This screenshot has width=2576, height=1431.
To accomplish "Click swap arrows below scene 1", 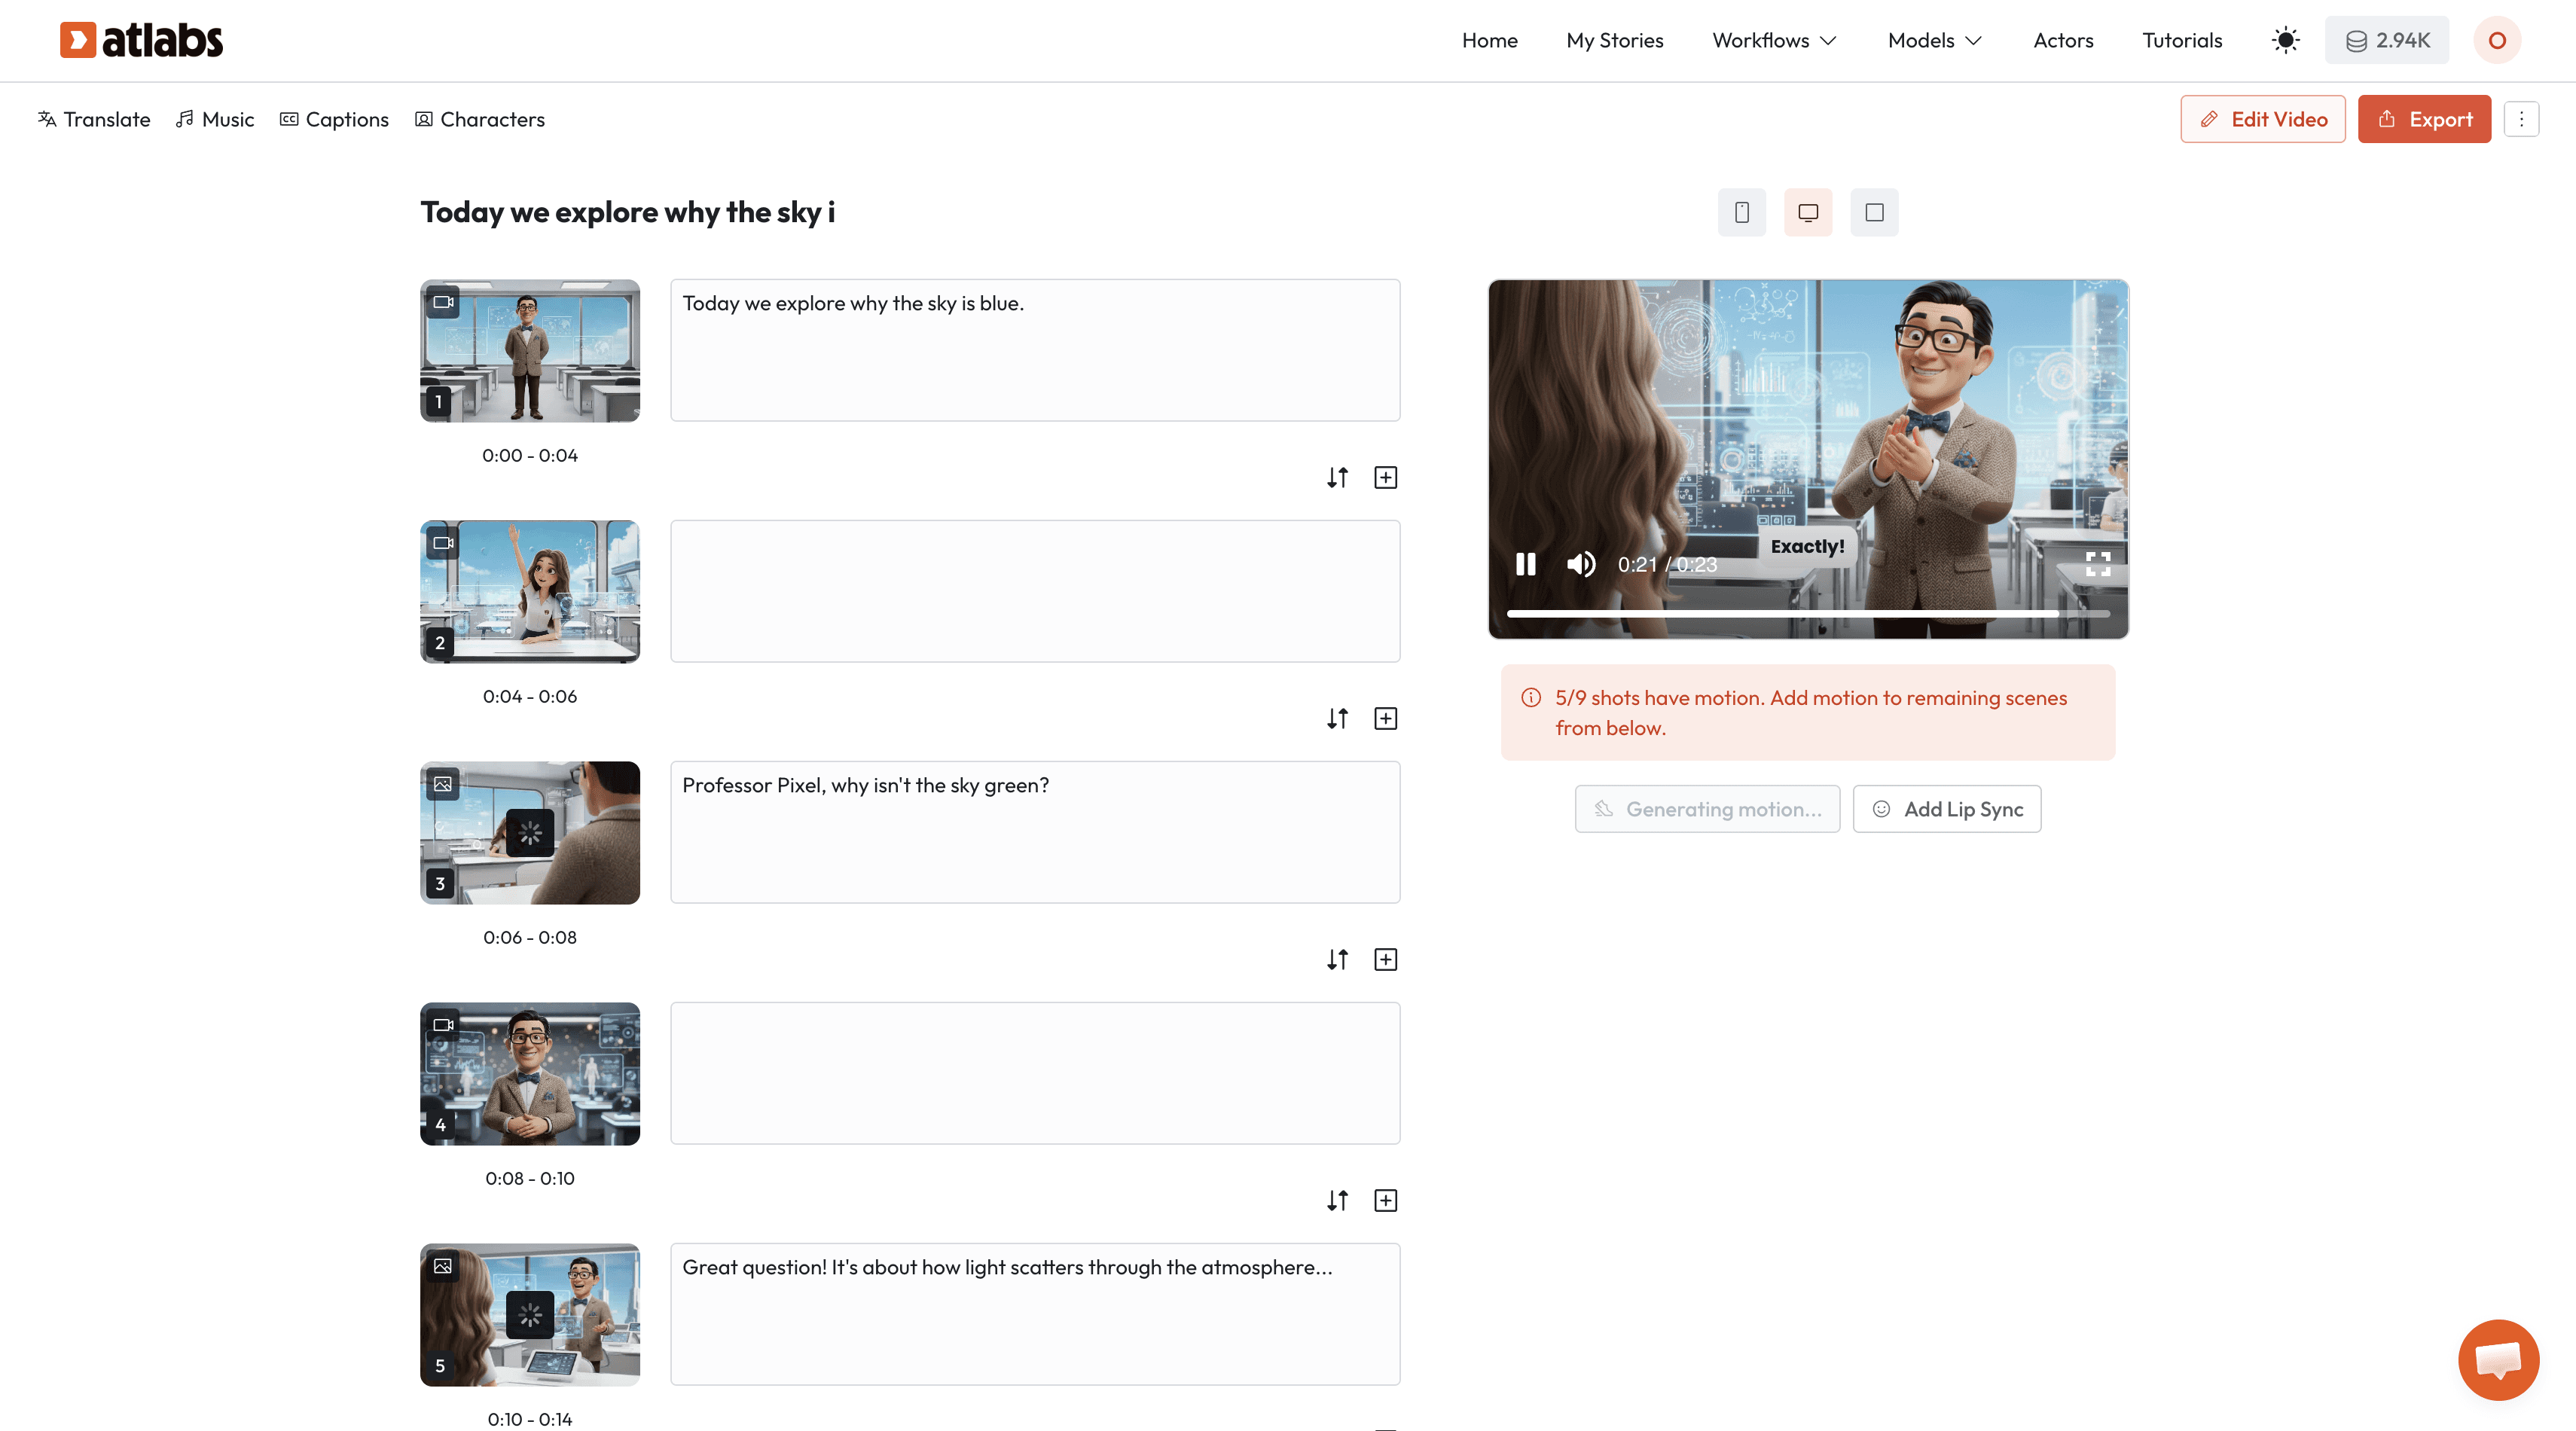I will click(x=1337, y=478).
